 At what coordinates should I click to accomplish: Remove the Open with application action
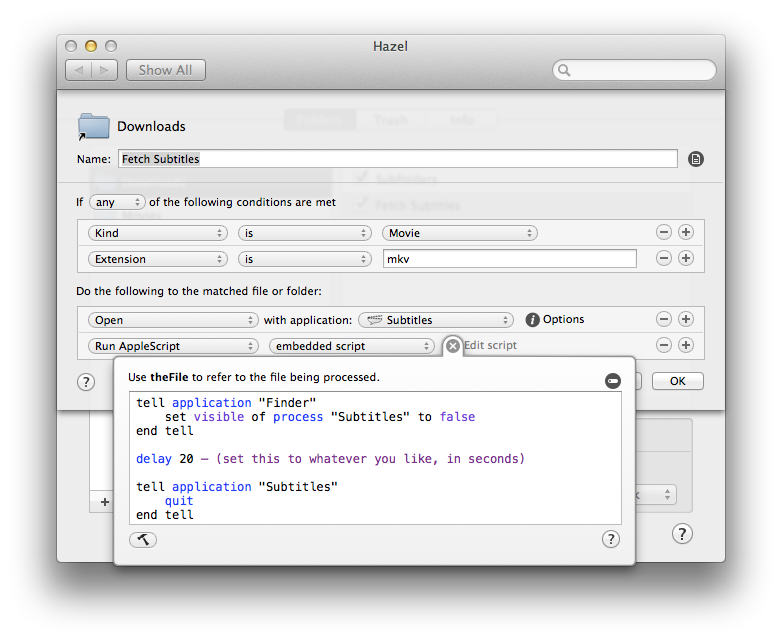click(663, 319)
